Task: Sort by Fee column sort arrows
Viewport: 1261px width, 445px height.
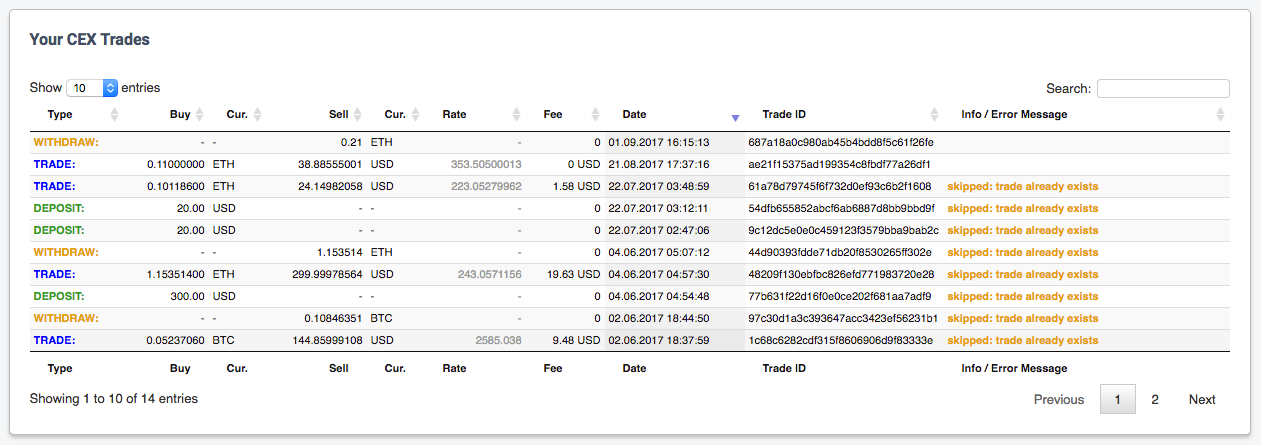Action: 595,115
